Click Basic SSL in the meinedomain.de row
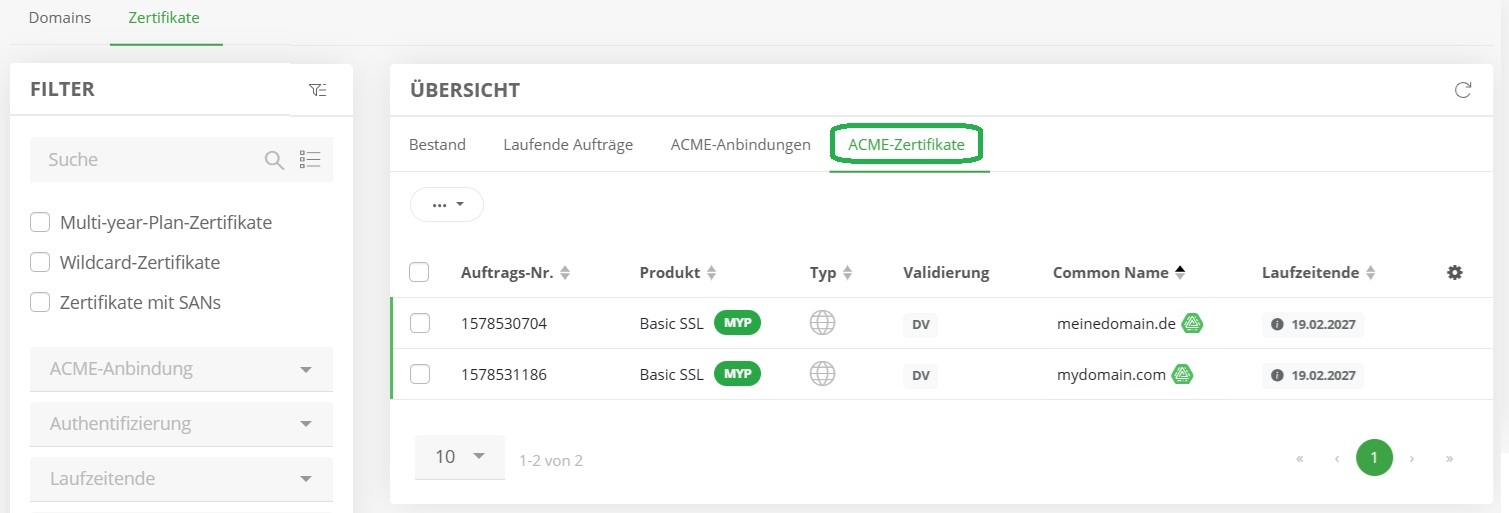Screen dimensions: 1509x513 point(672,324)
